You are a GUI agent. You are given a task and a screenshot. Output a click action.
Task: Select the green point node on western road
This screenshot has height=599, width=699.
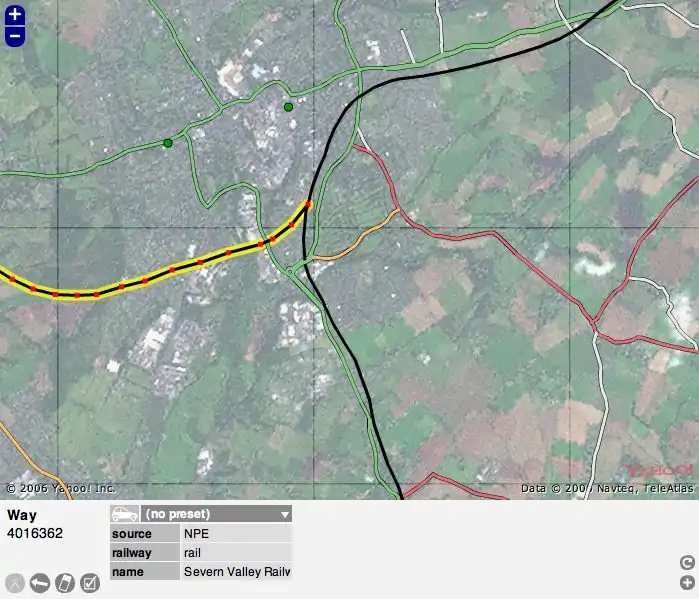pos(168,143)
